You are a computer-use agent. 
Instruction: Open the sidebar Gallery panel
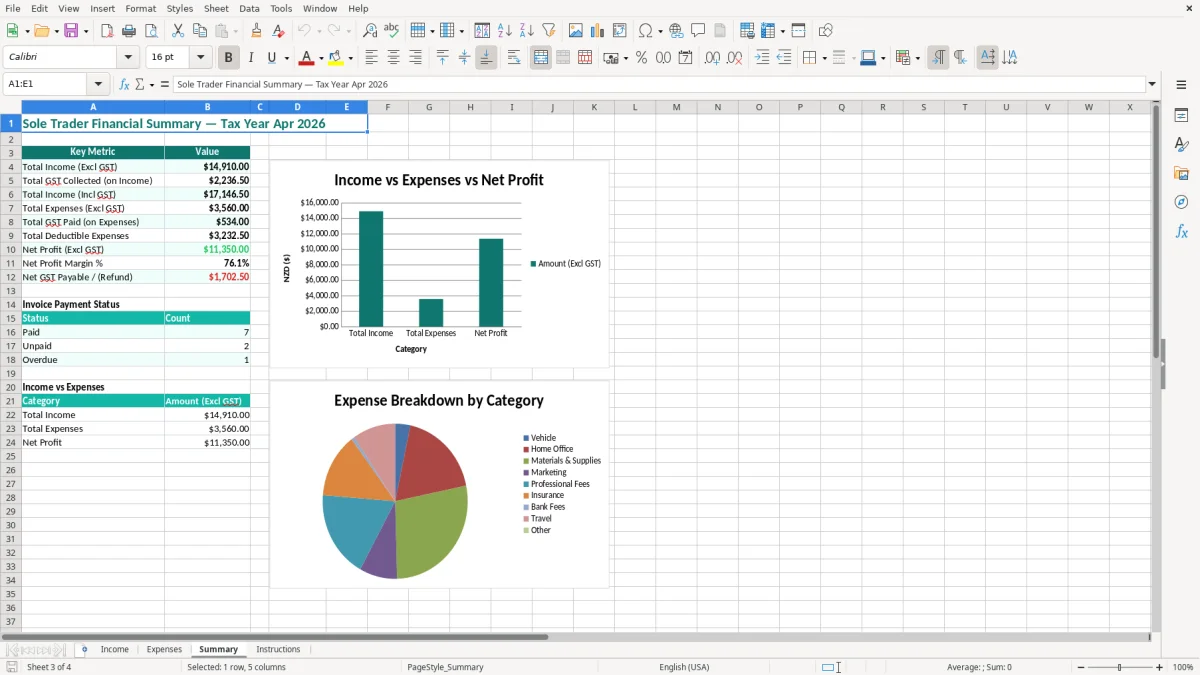(x=1181, y=174)
